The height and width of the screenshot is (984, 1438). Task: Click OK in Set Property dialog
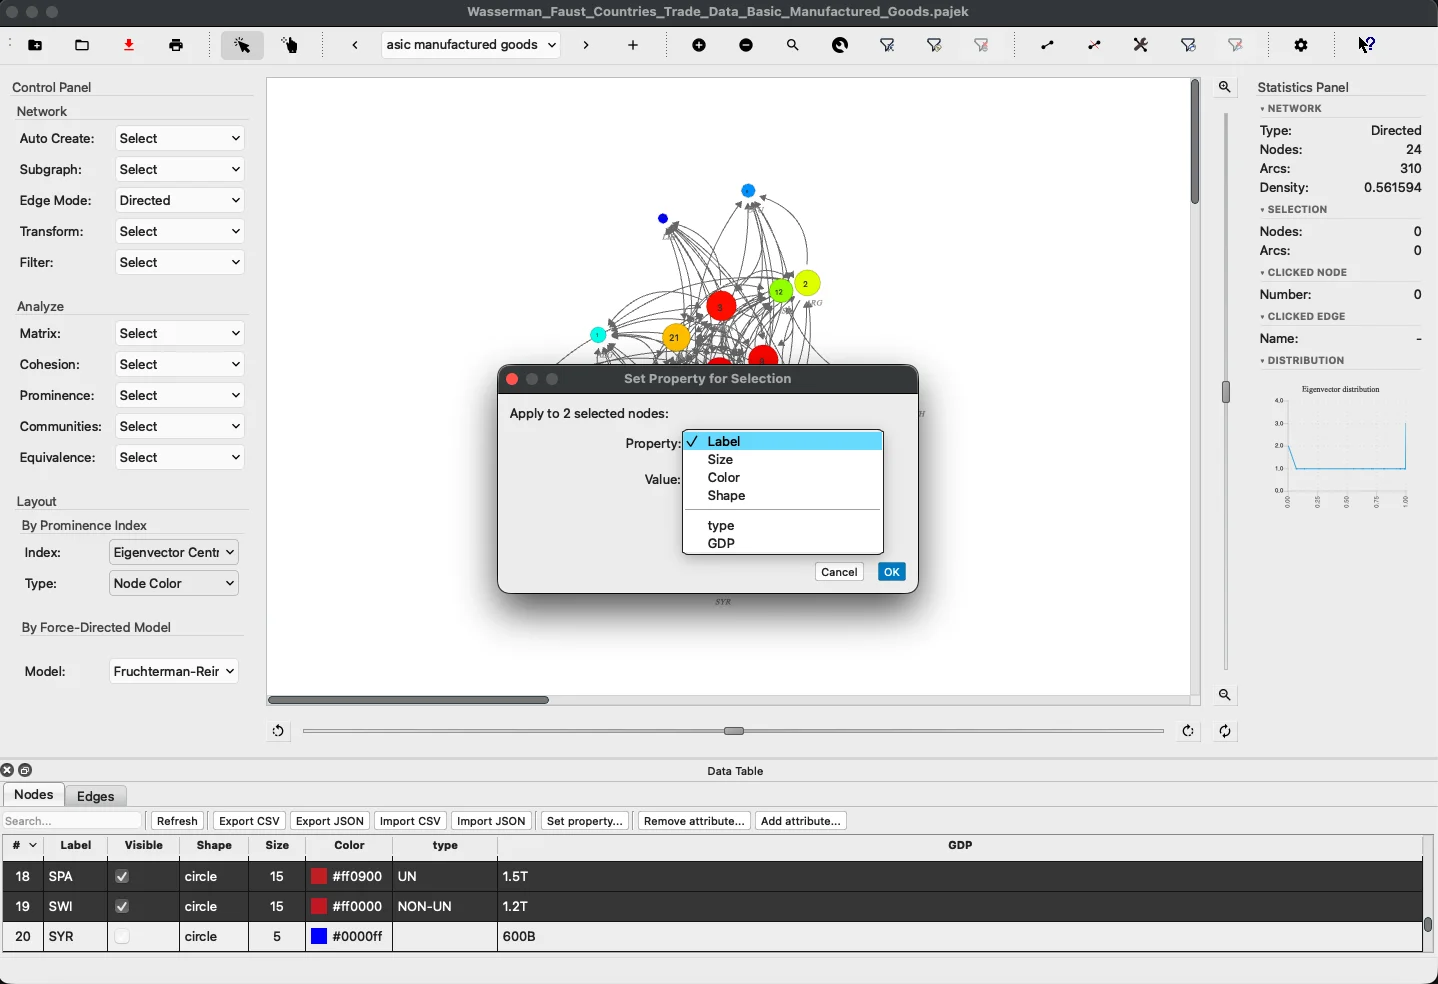pos(892,573)
